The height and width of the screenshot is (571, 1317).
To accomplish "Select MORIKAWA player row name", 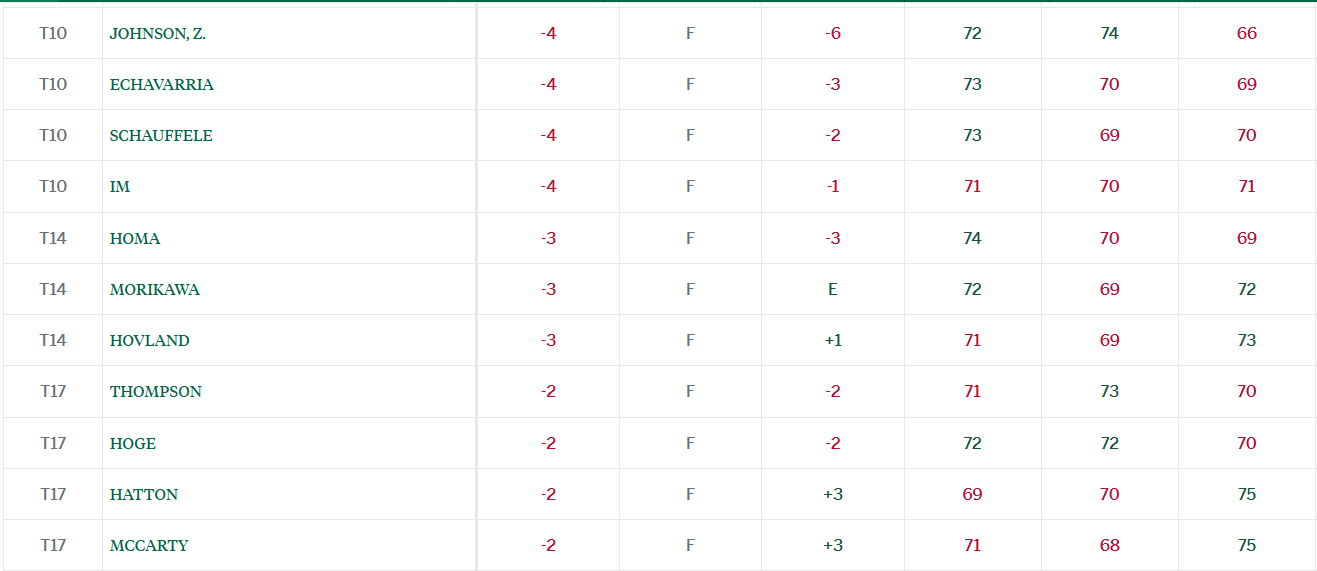I will pos(155,289).
